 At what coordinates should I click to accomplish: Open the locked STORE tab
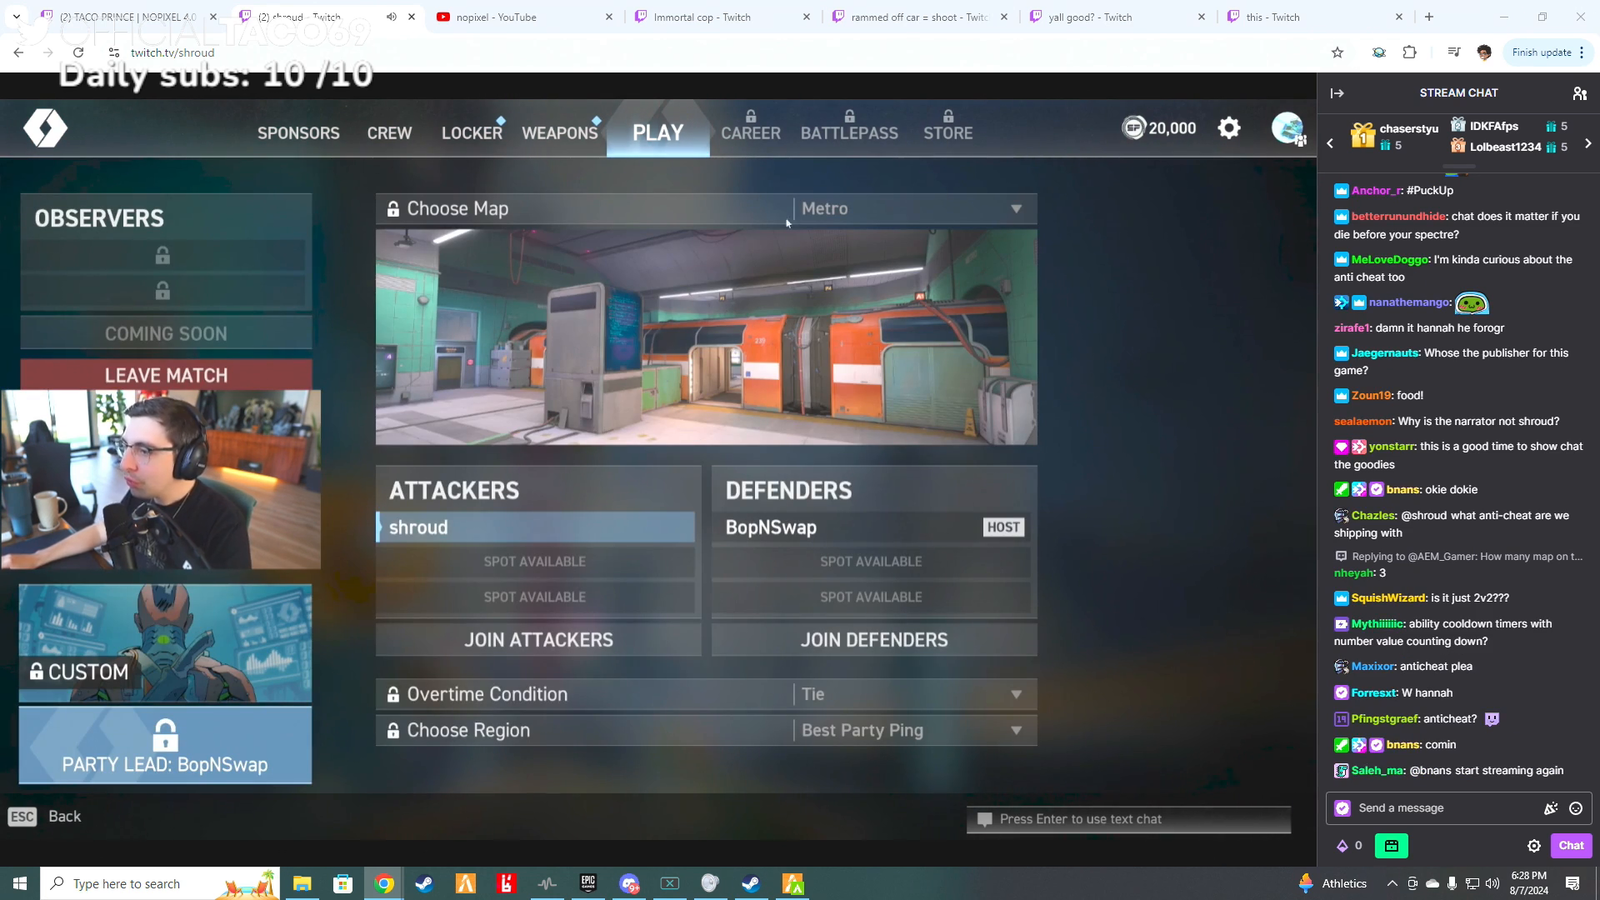tap(948, 127)
